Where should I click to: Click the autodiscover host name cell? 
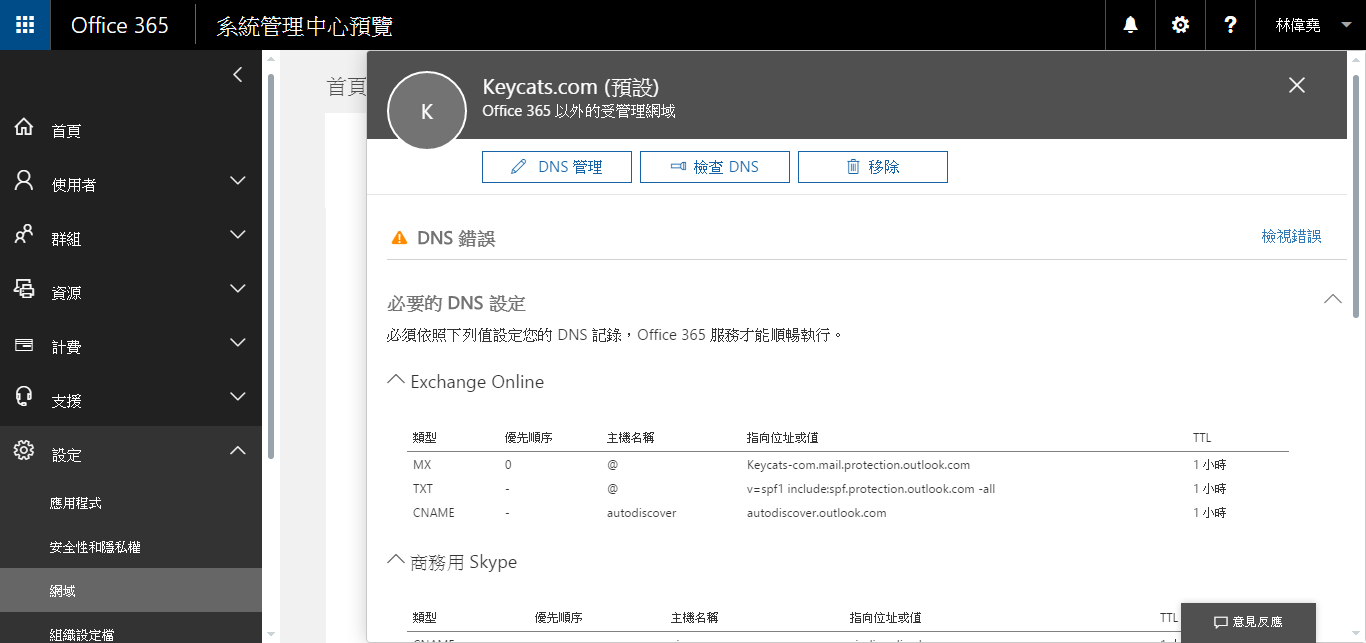(642, 513)
